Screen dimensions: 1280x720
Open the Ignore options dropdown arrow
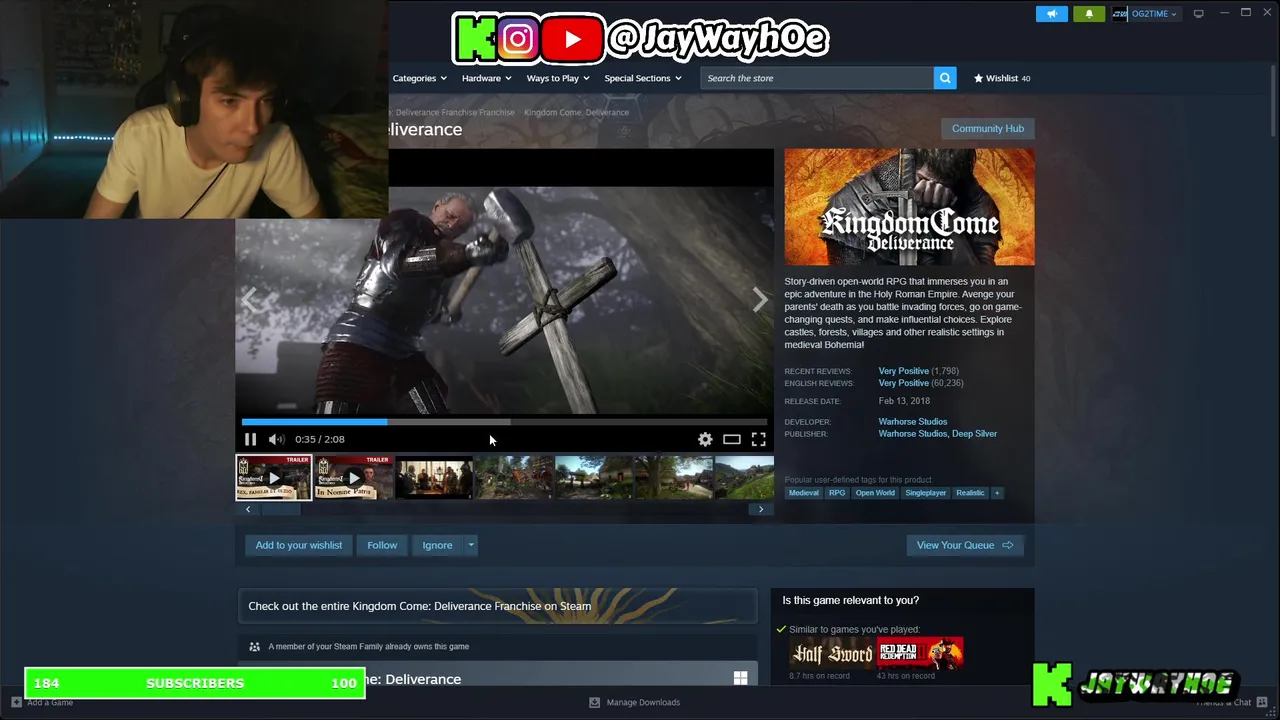click(x=470, y=545)
